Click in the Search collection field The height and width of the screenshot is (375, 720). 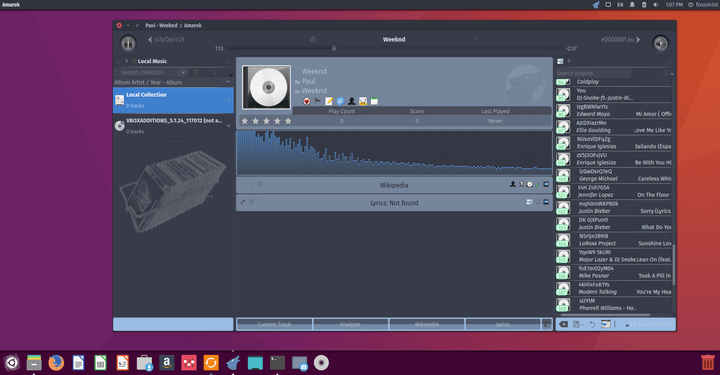click(146, 73)
